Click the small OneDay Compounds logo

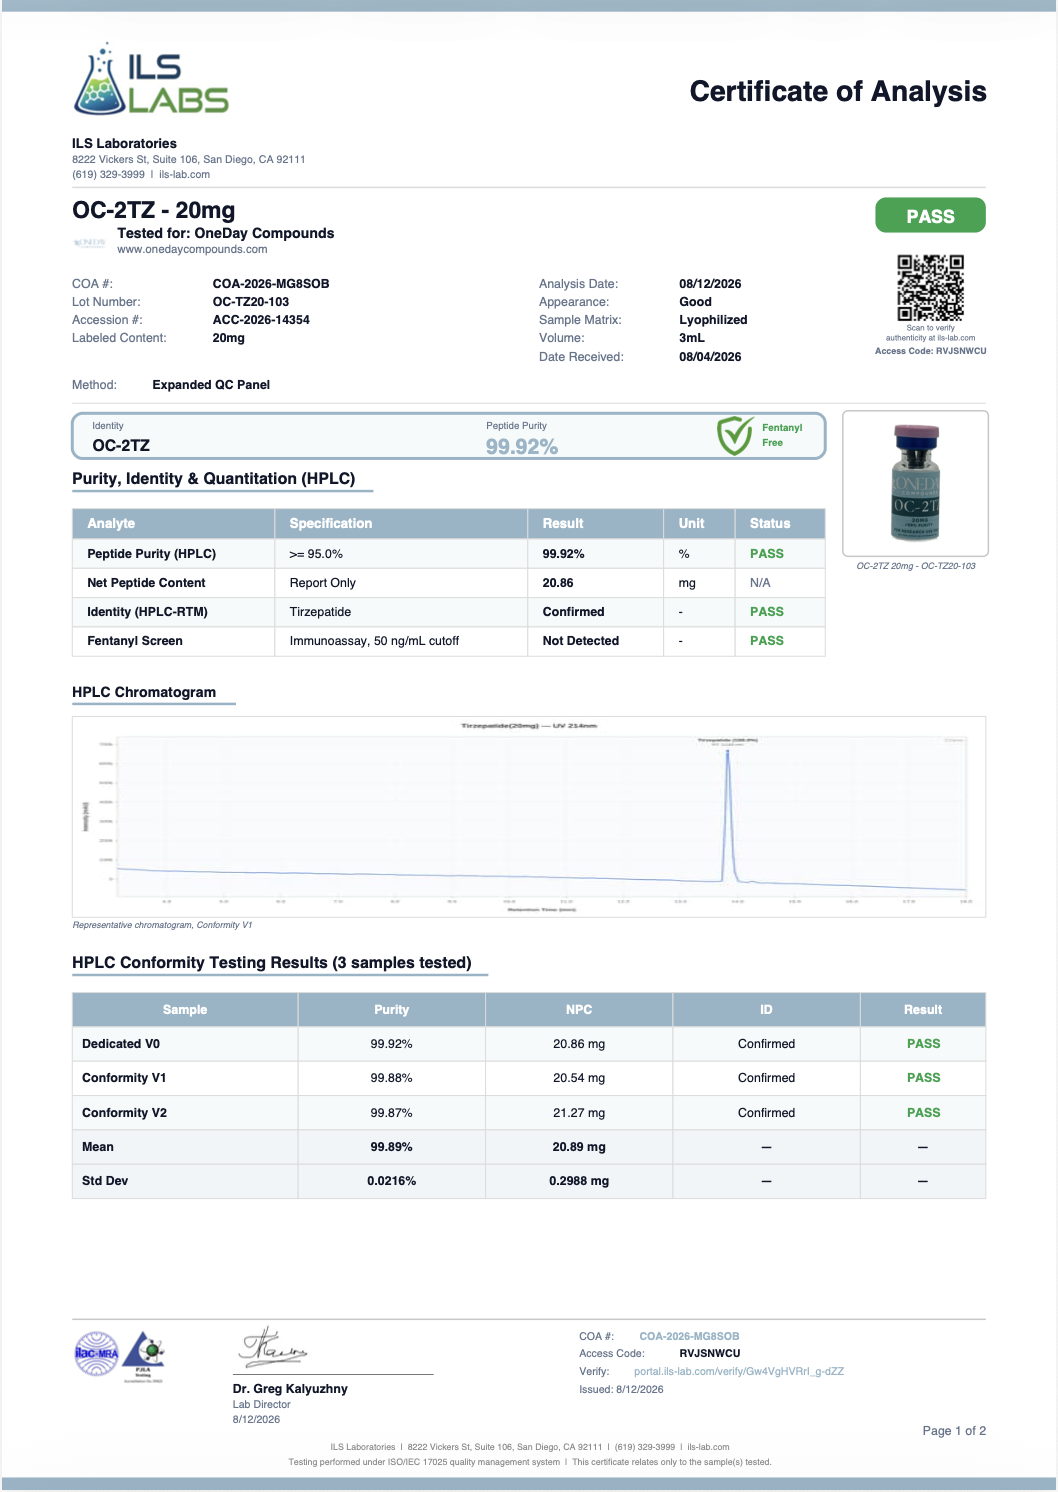[x=90, y=243]
